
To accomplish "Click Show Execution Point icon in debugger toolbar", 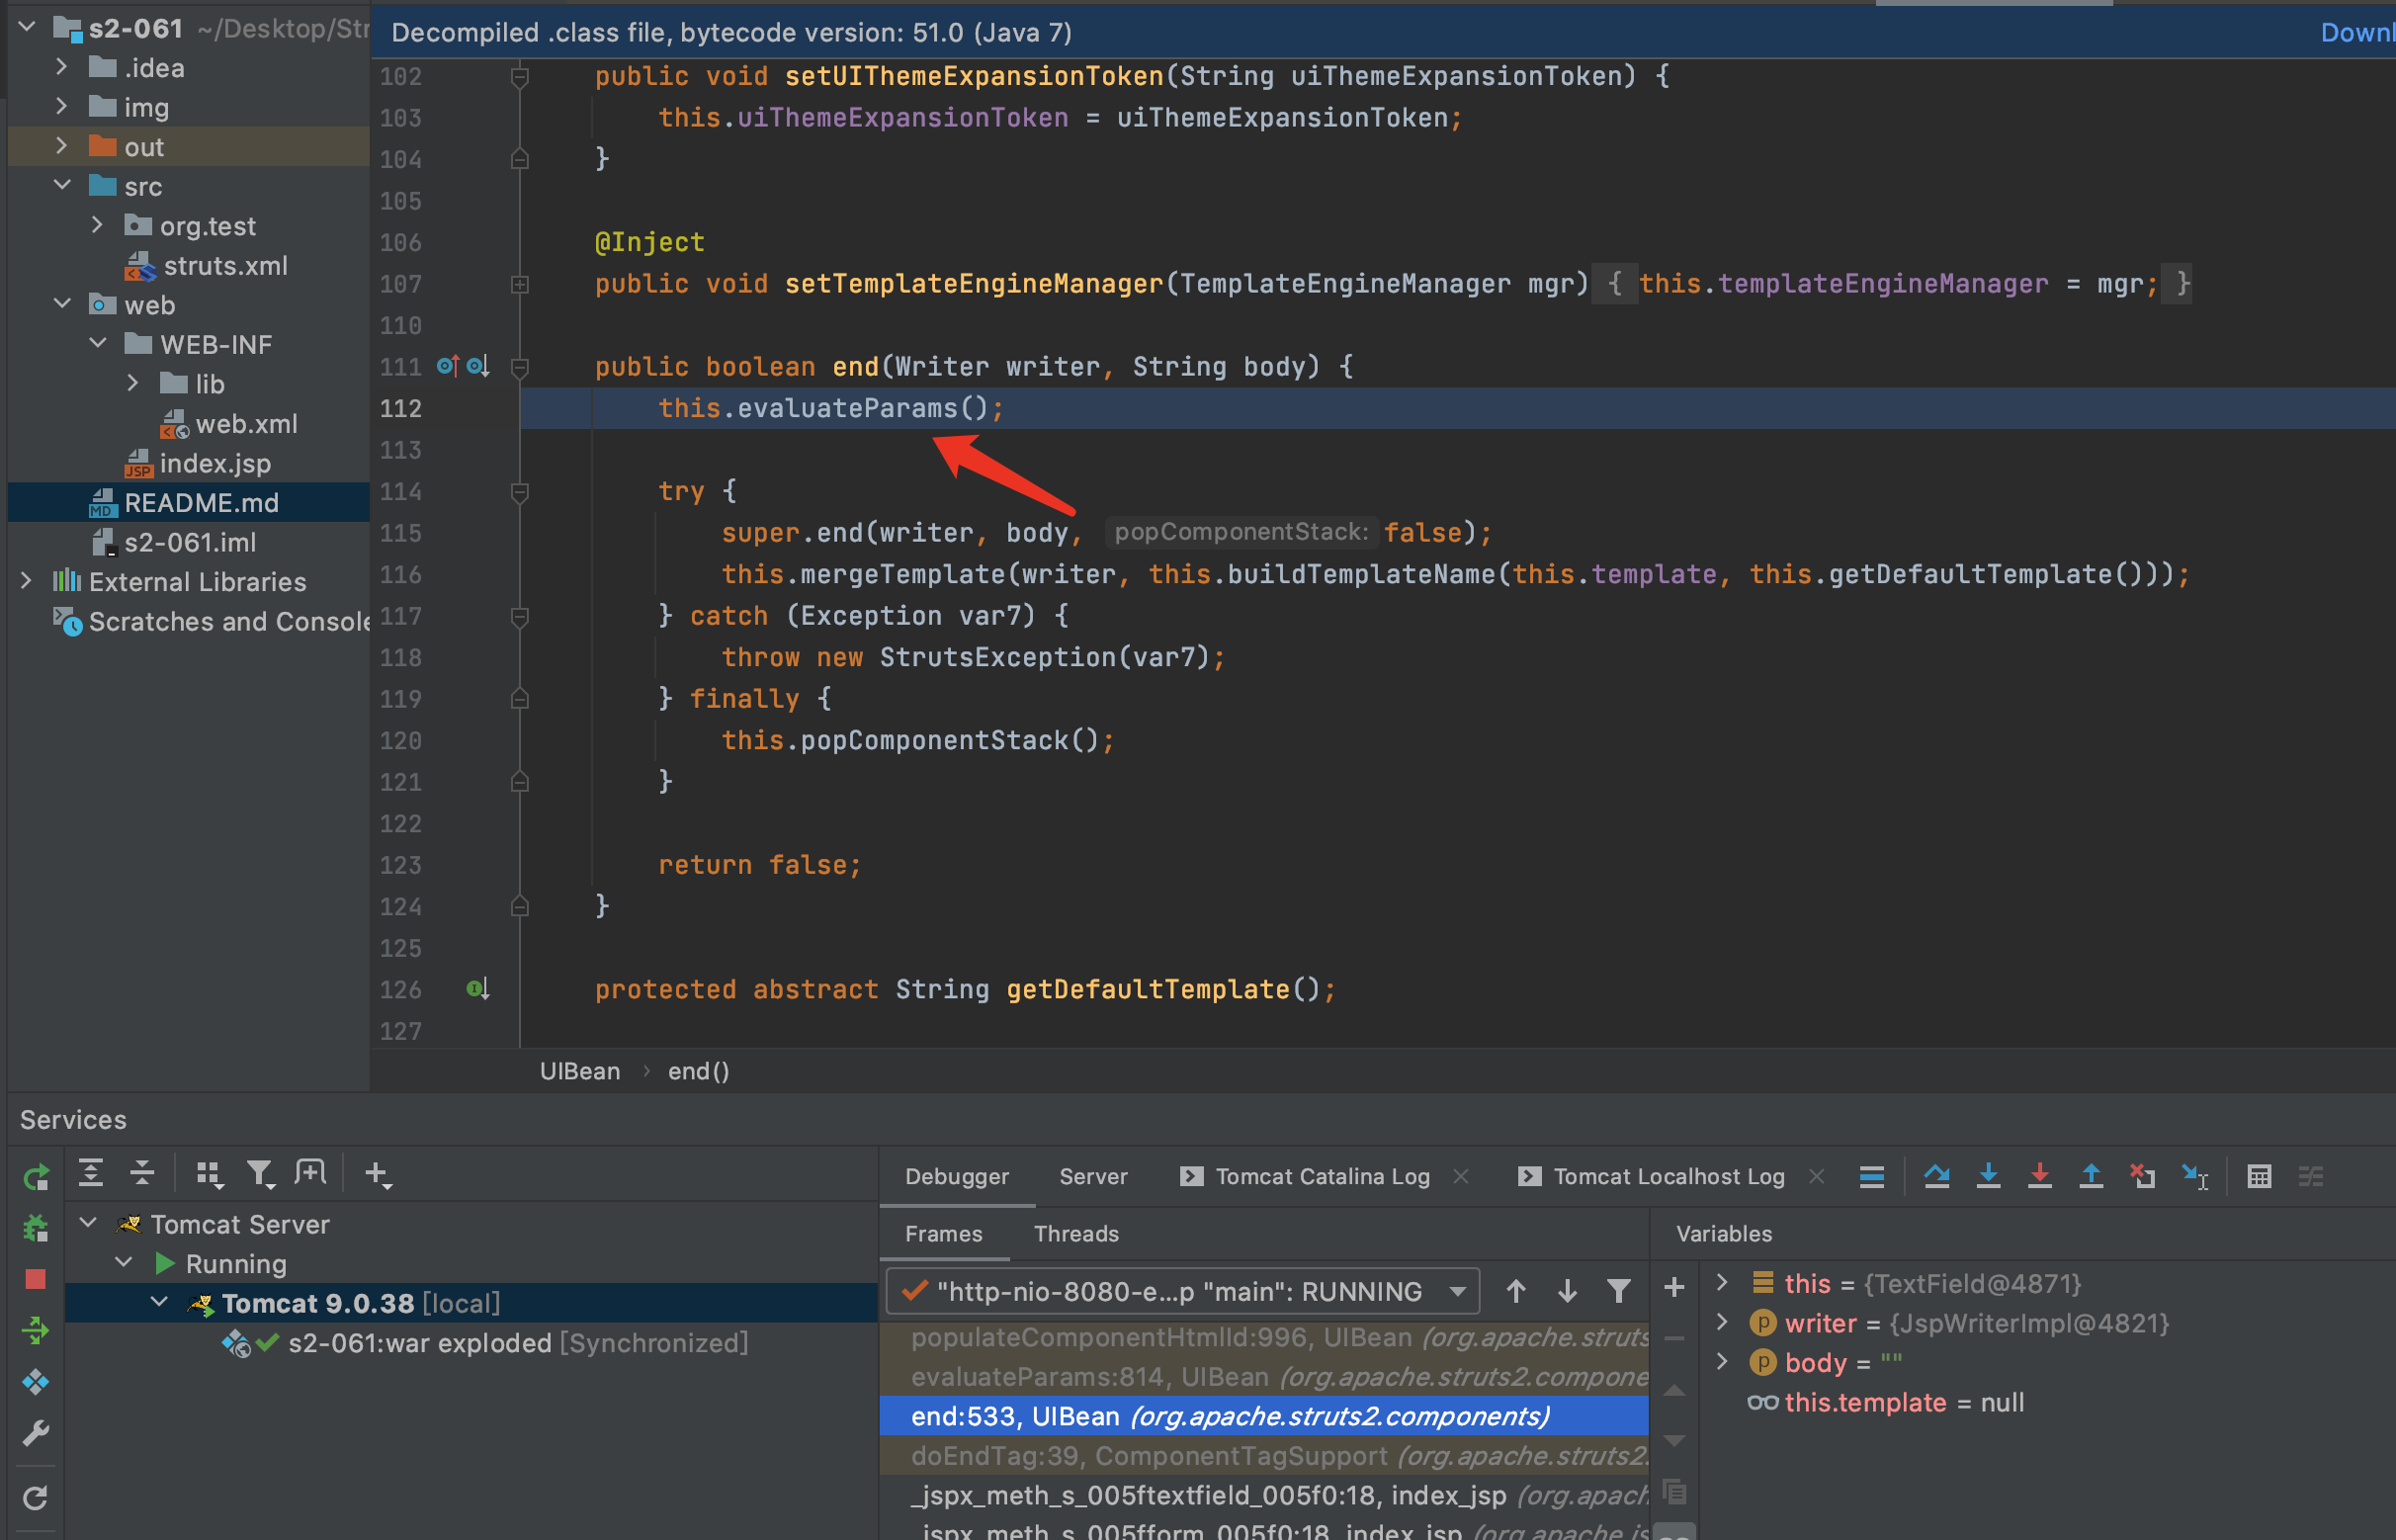I will tap(1872, 1177).
